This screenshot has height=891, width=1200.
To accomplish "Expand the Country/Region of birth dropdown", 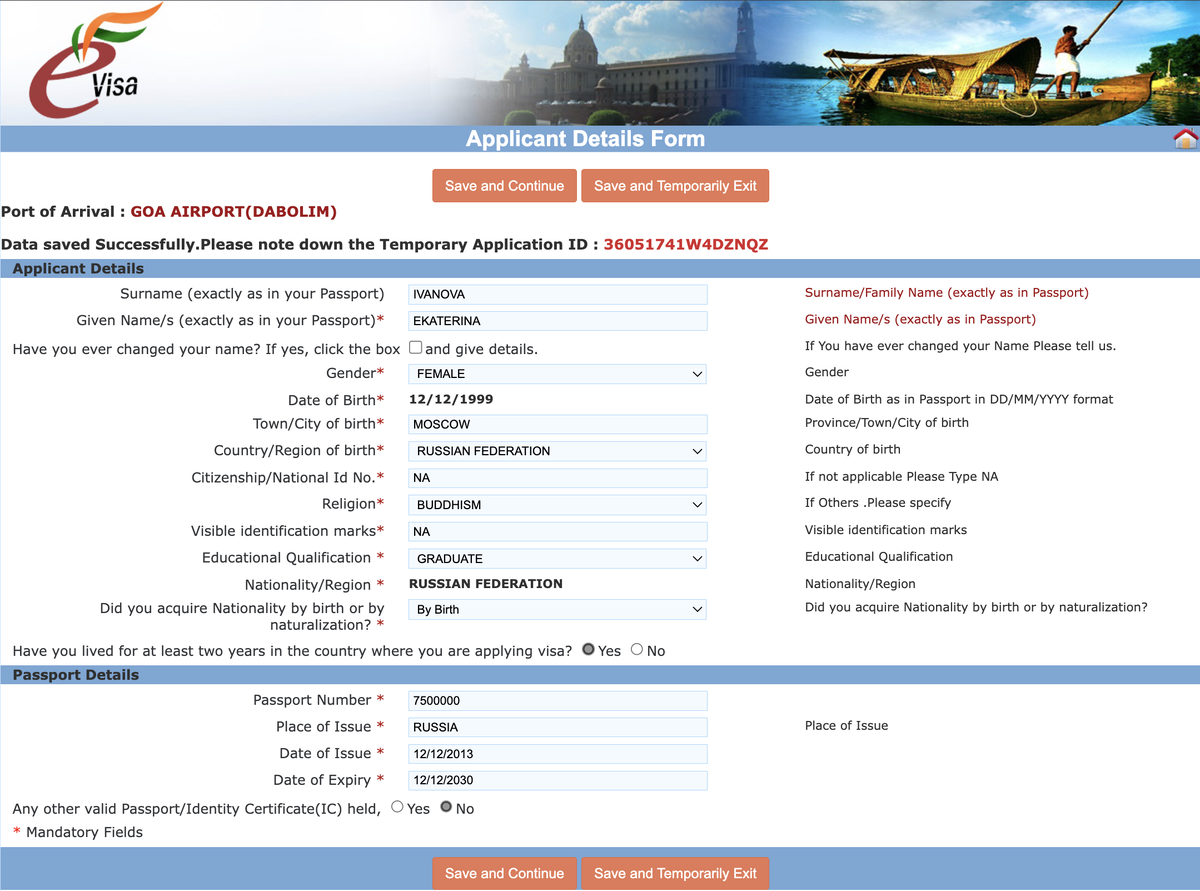I will point(557,451).
